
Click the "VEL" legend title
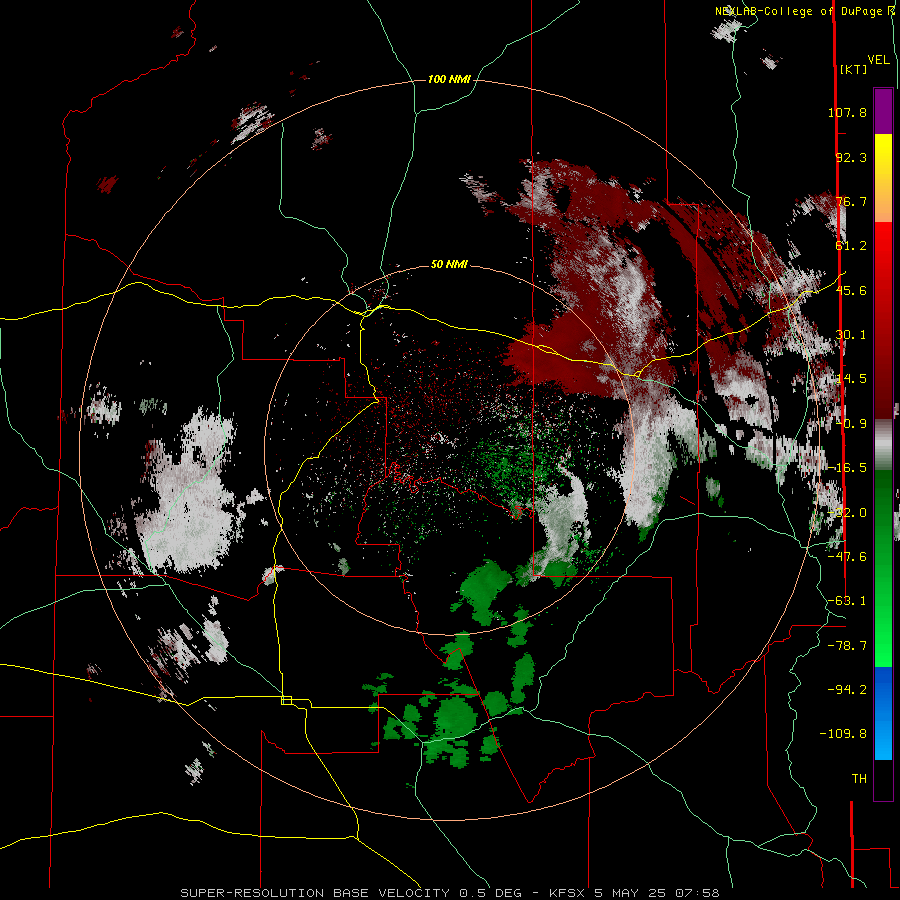click(878, 60)
